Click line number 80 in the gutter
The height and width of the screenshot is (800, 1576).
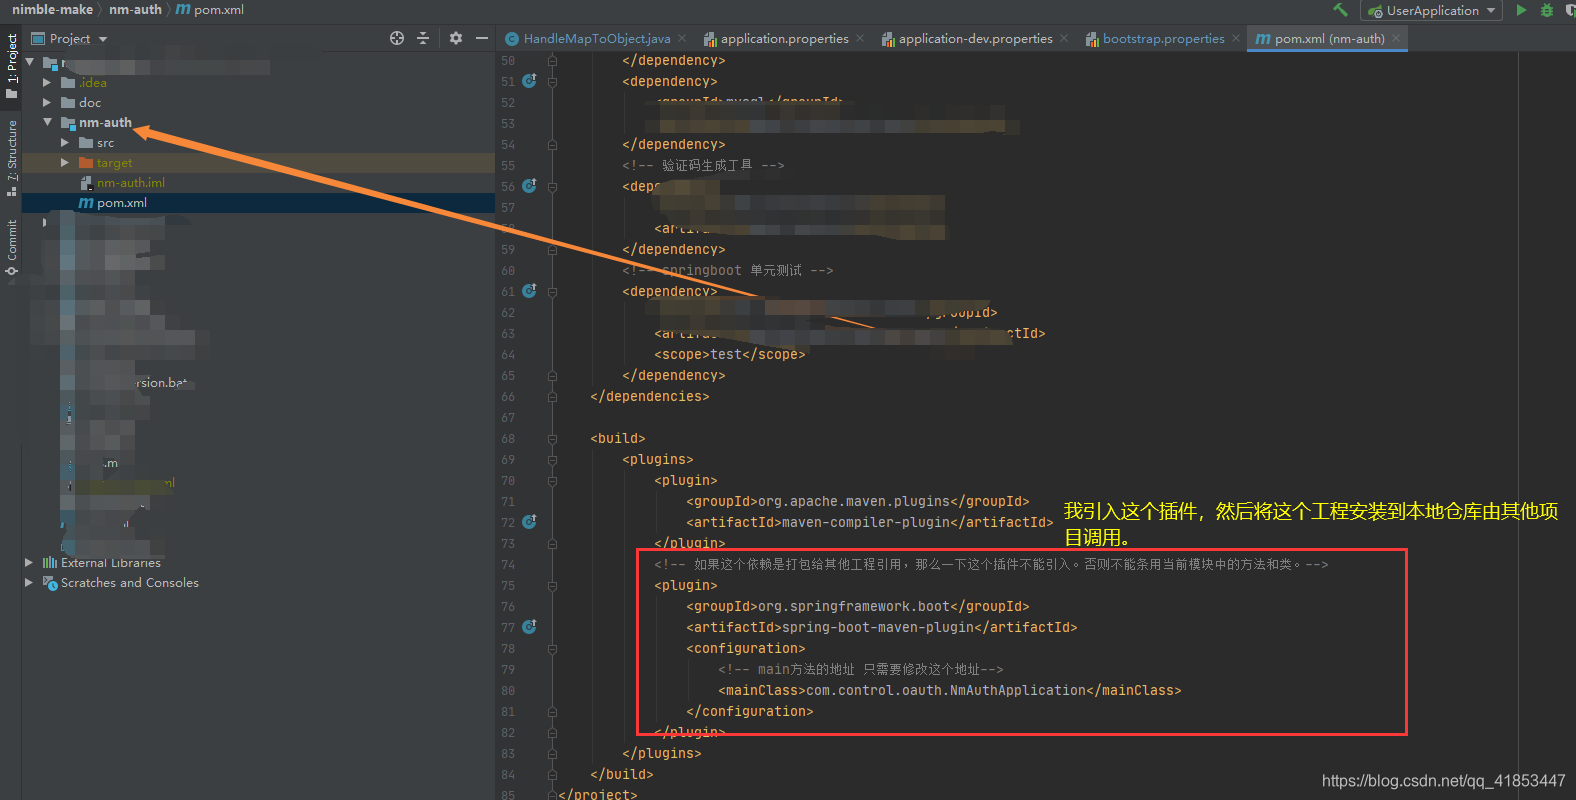(x=508, y=691)
